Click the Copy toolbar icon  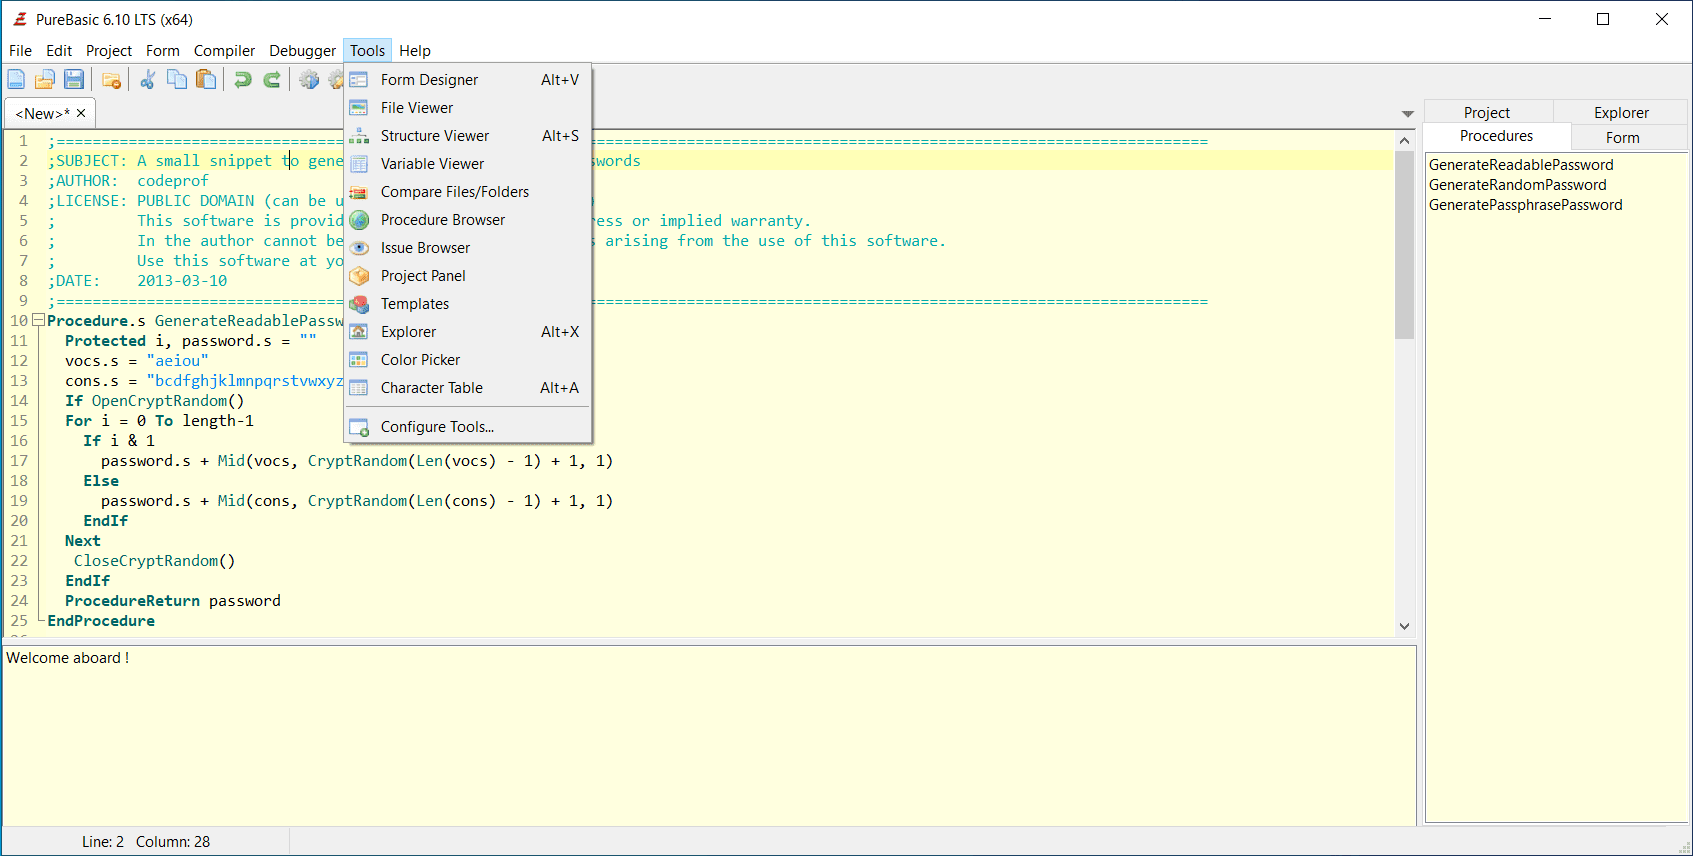[x=177, y=80]
